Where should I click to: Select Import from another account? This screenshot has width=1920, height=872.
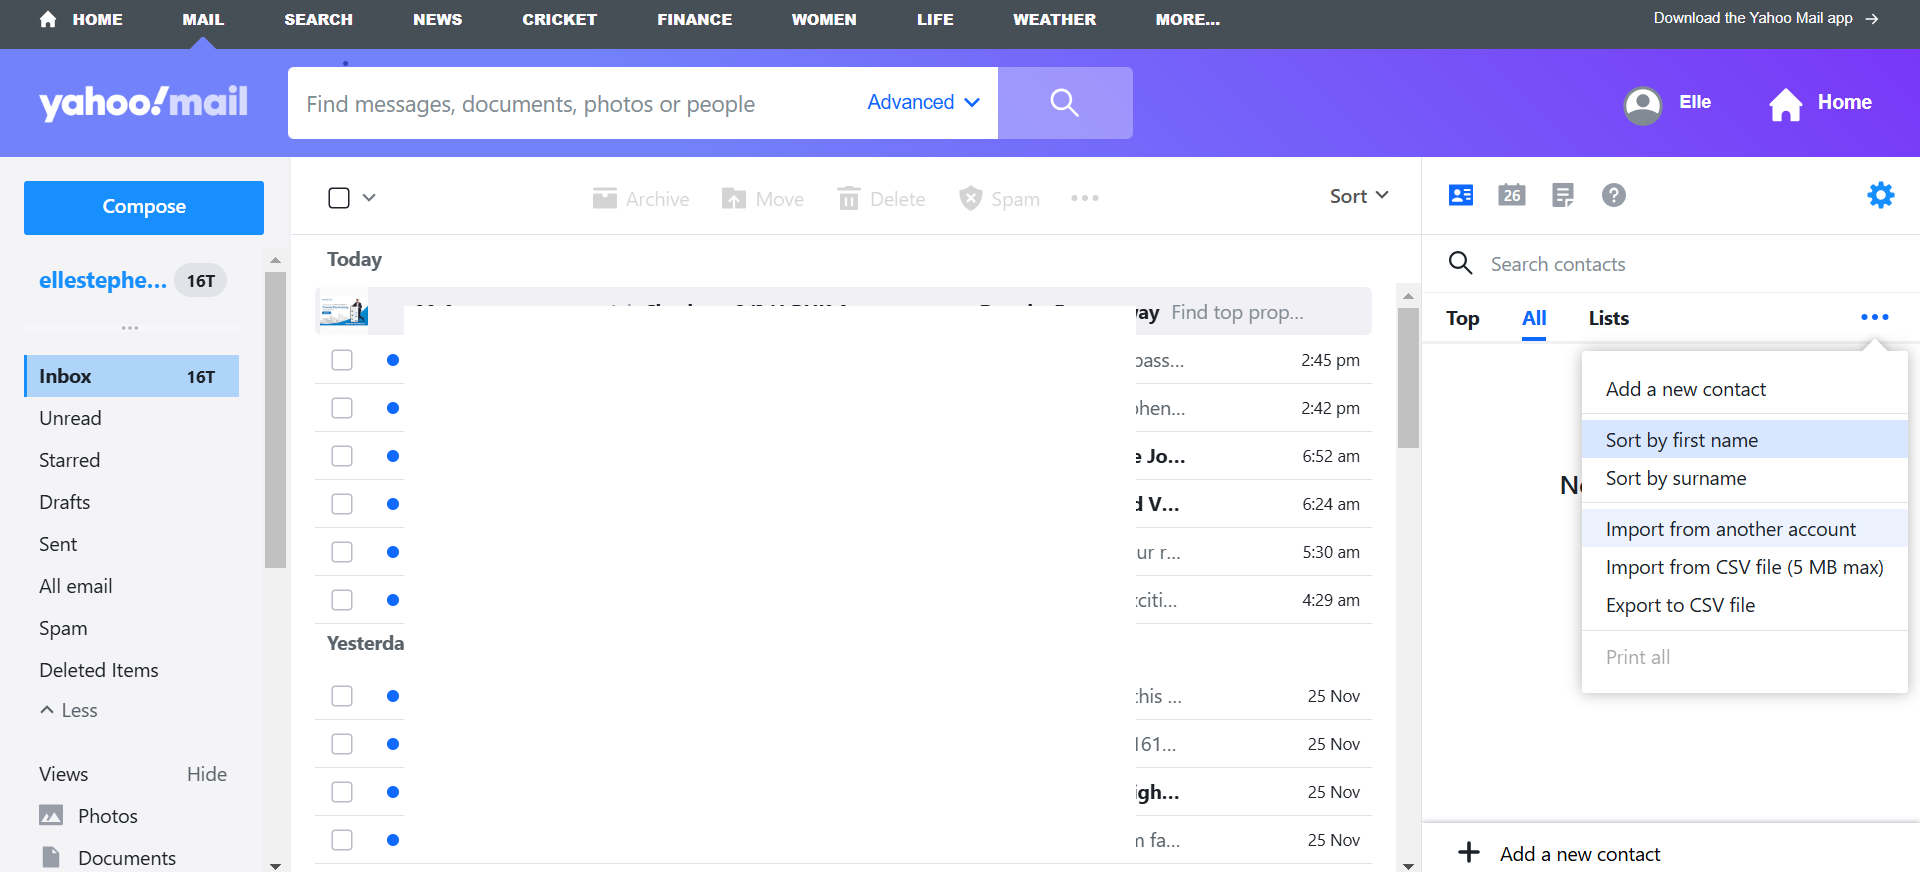tap(1745, 529)
